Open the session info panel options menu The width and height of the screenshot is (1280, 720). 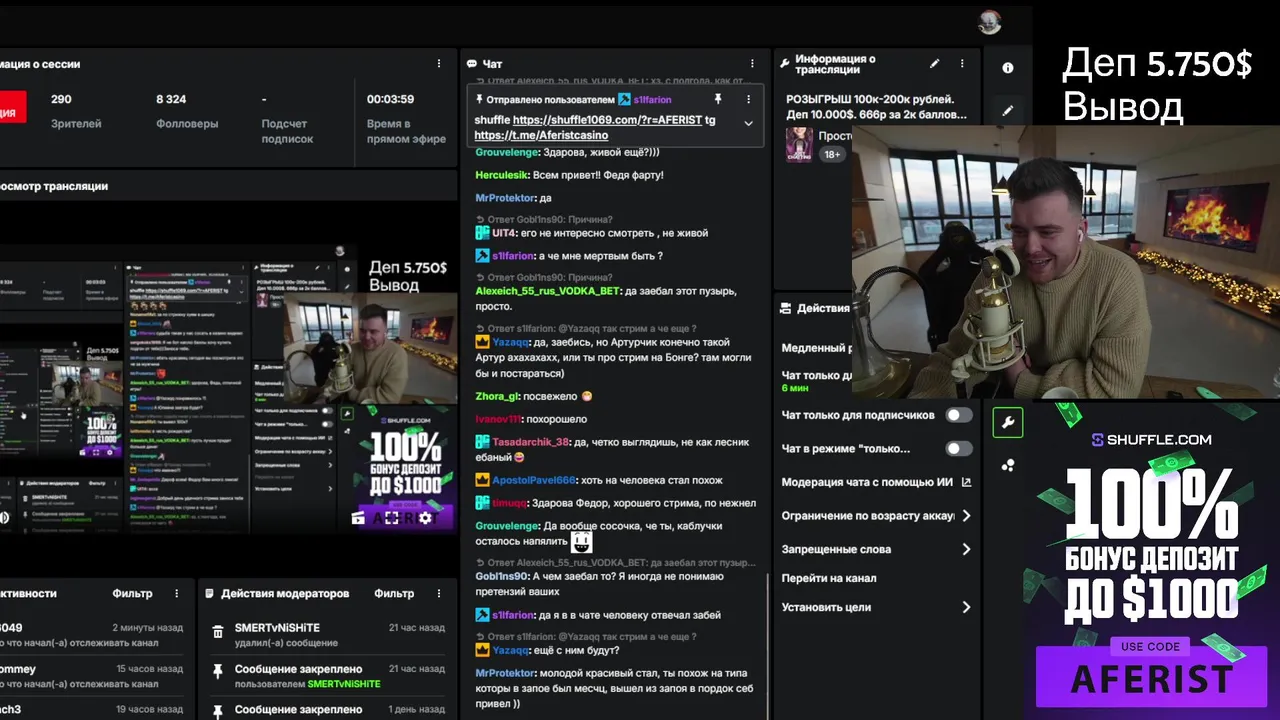point(438,64)
